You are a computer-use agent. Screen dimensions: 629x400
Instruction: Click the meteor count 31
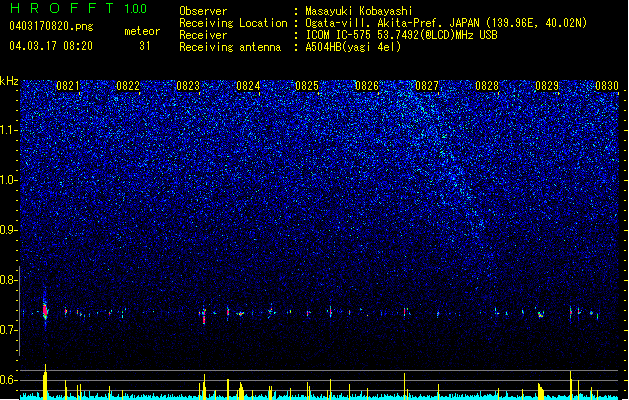click(145, 46)
